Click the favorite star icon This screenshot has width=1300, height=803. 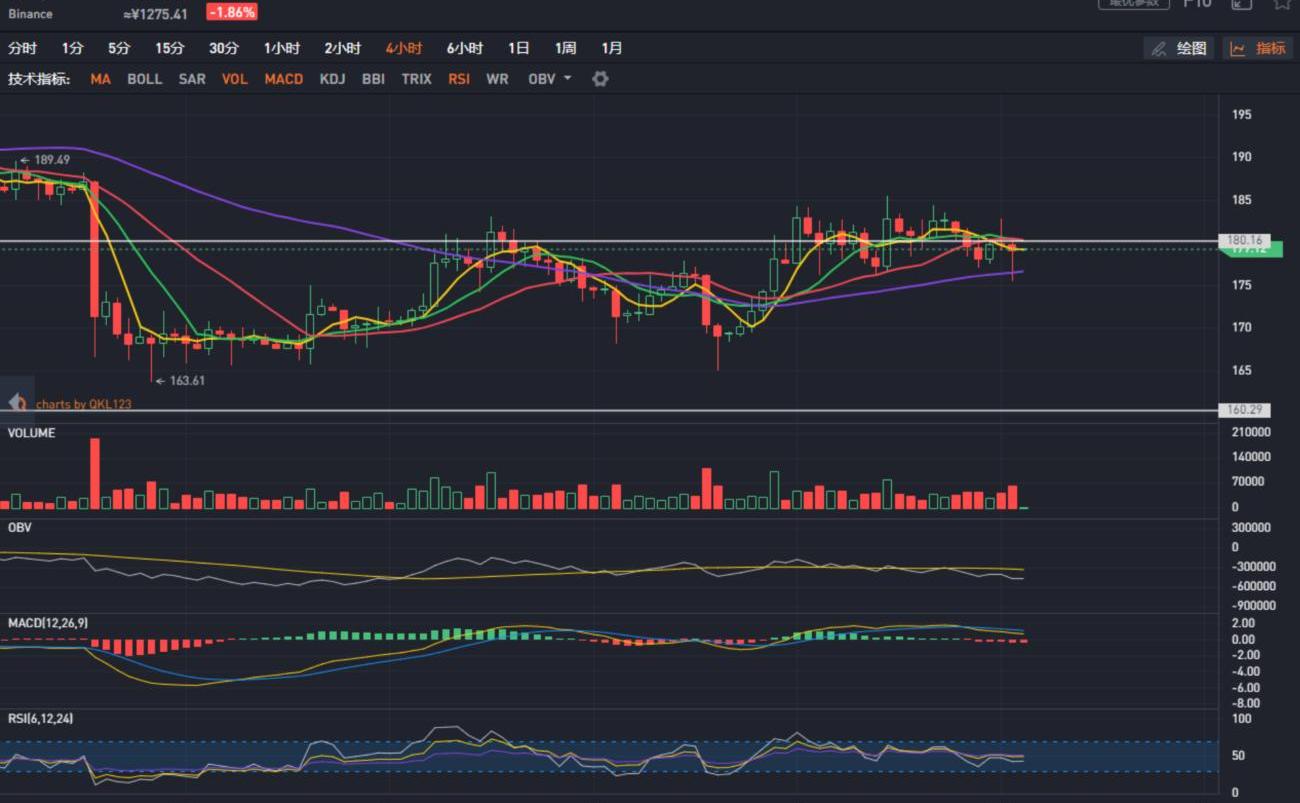tap(1281, 4)
